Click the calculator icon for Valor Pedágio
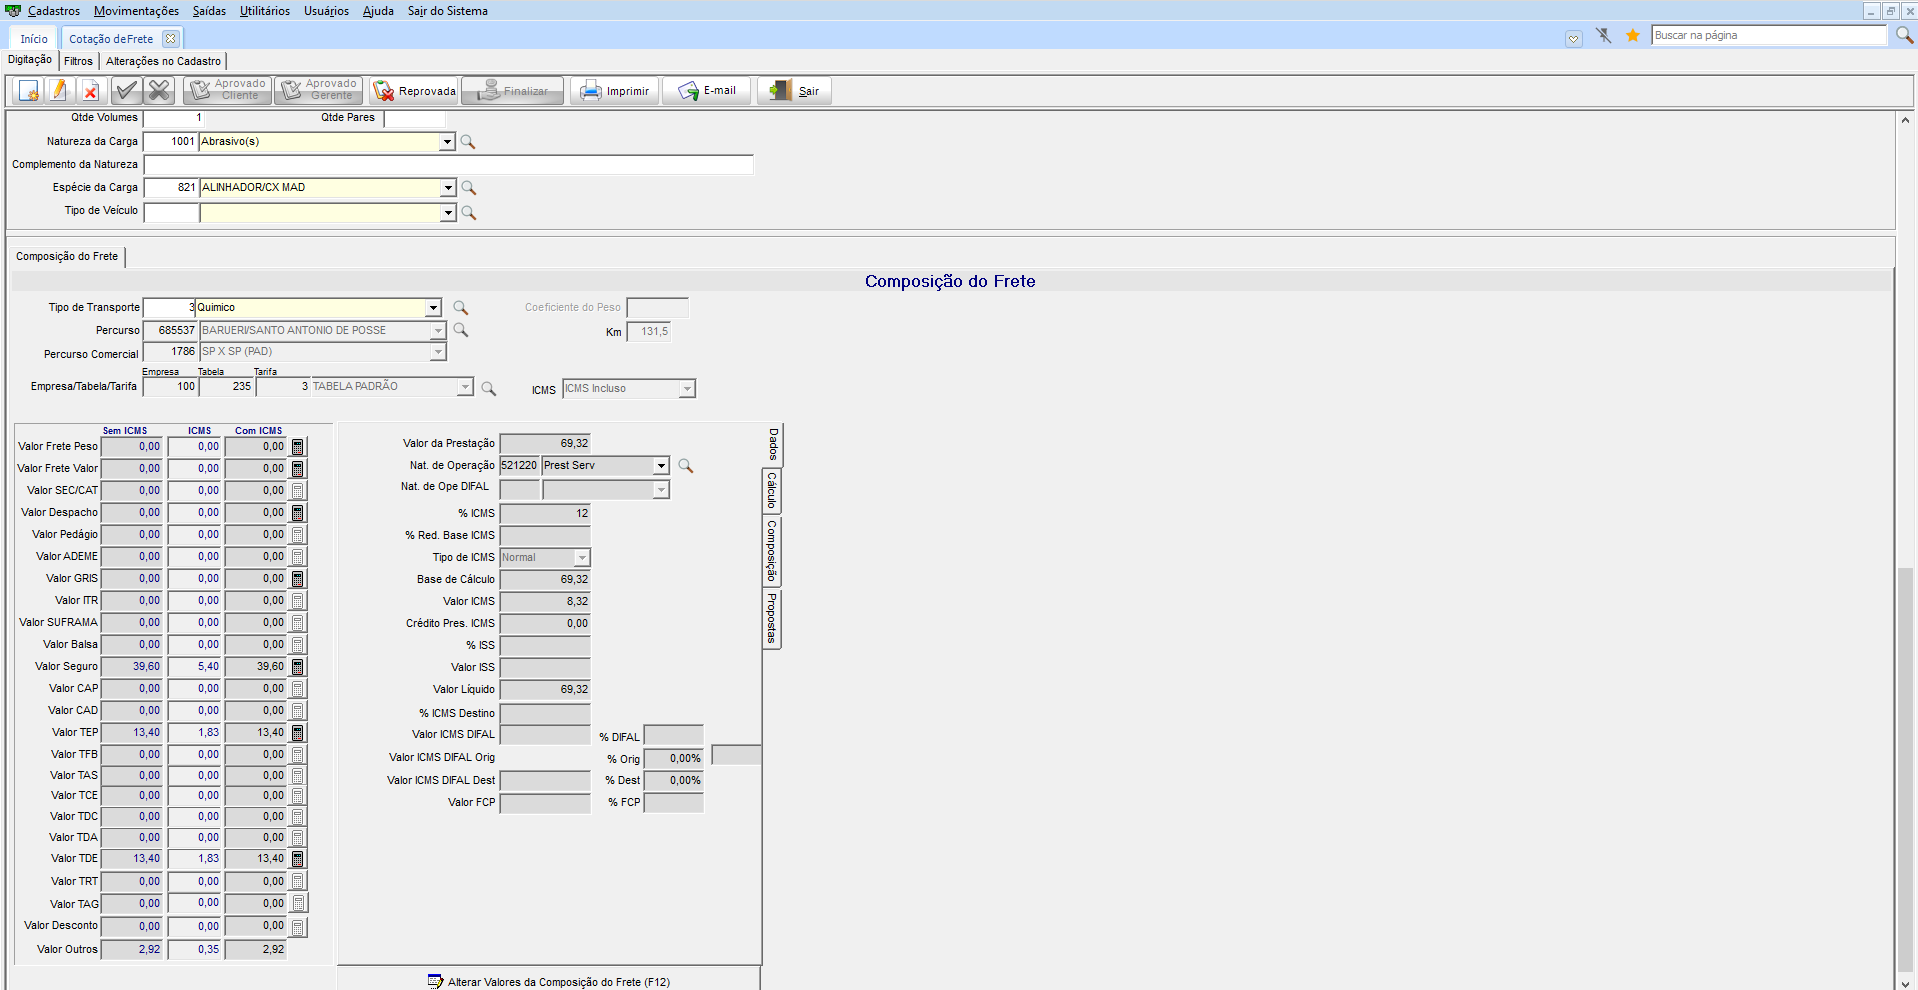This screenshot has width=1918, height=990. [x=298, y=535]
